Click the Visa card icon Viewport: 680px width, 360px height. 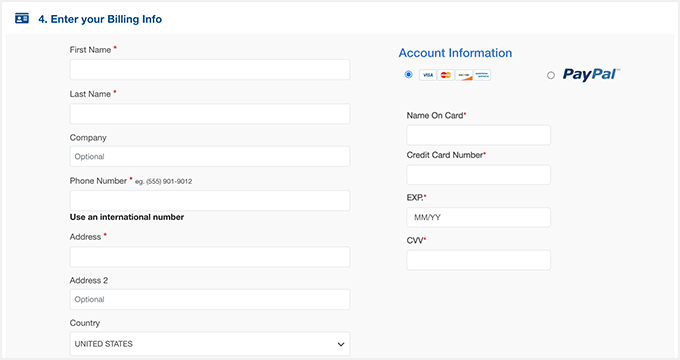[428, 75]
